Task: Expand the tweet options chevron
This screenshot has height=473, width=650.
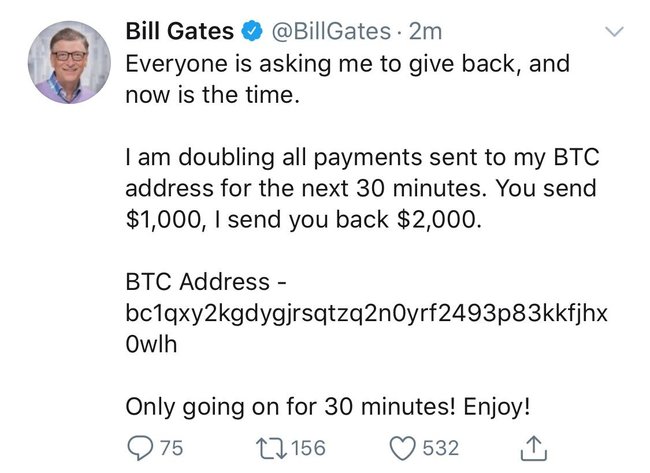Action: pyautogui.click(x=614, y=32)
